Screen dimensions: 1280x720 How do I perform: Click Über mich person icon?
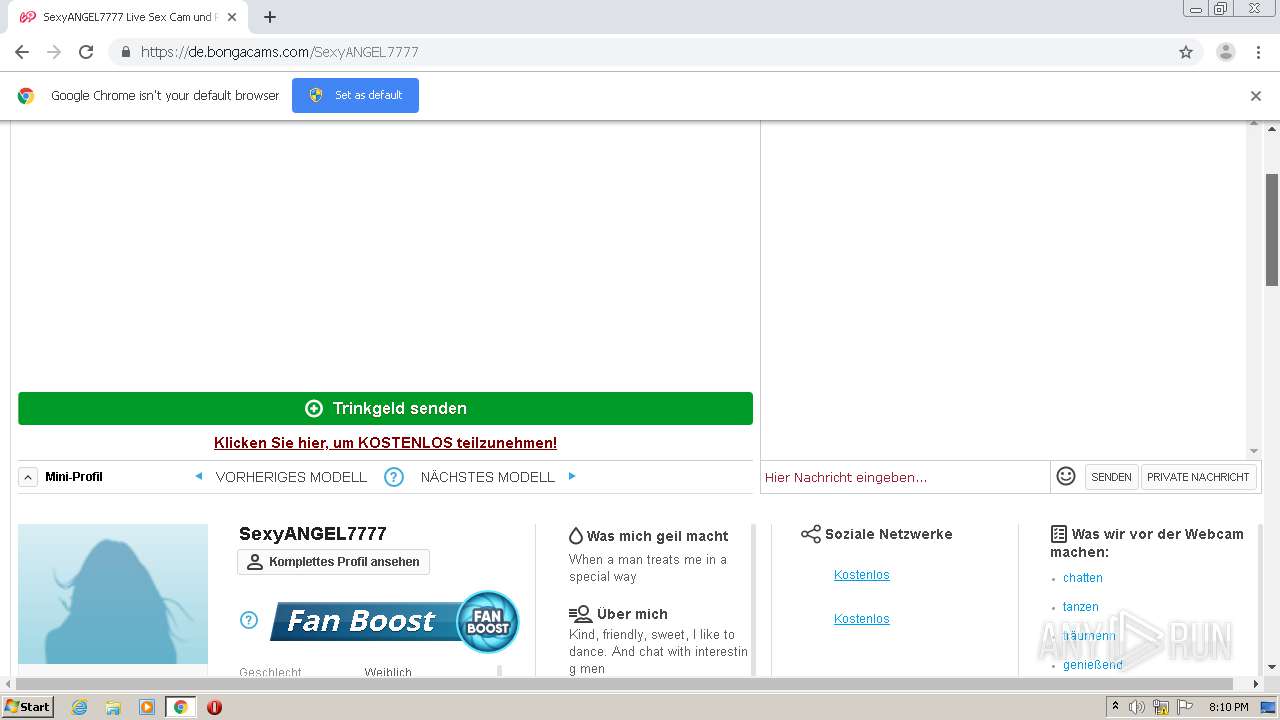[580, 614]
